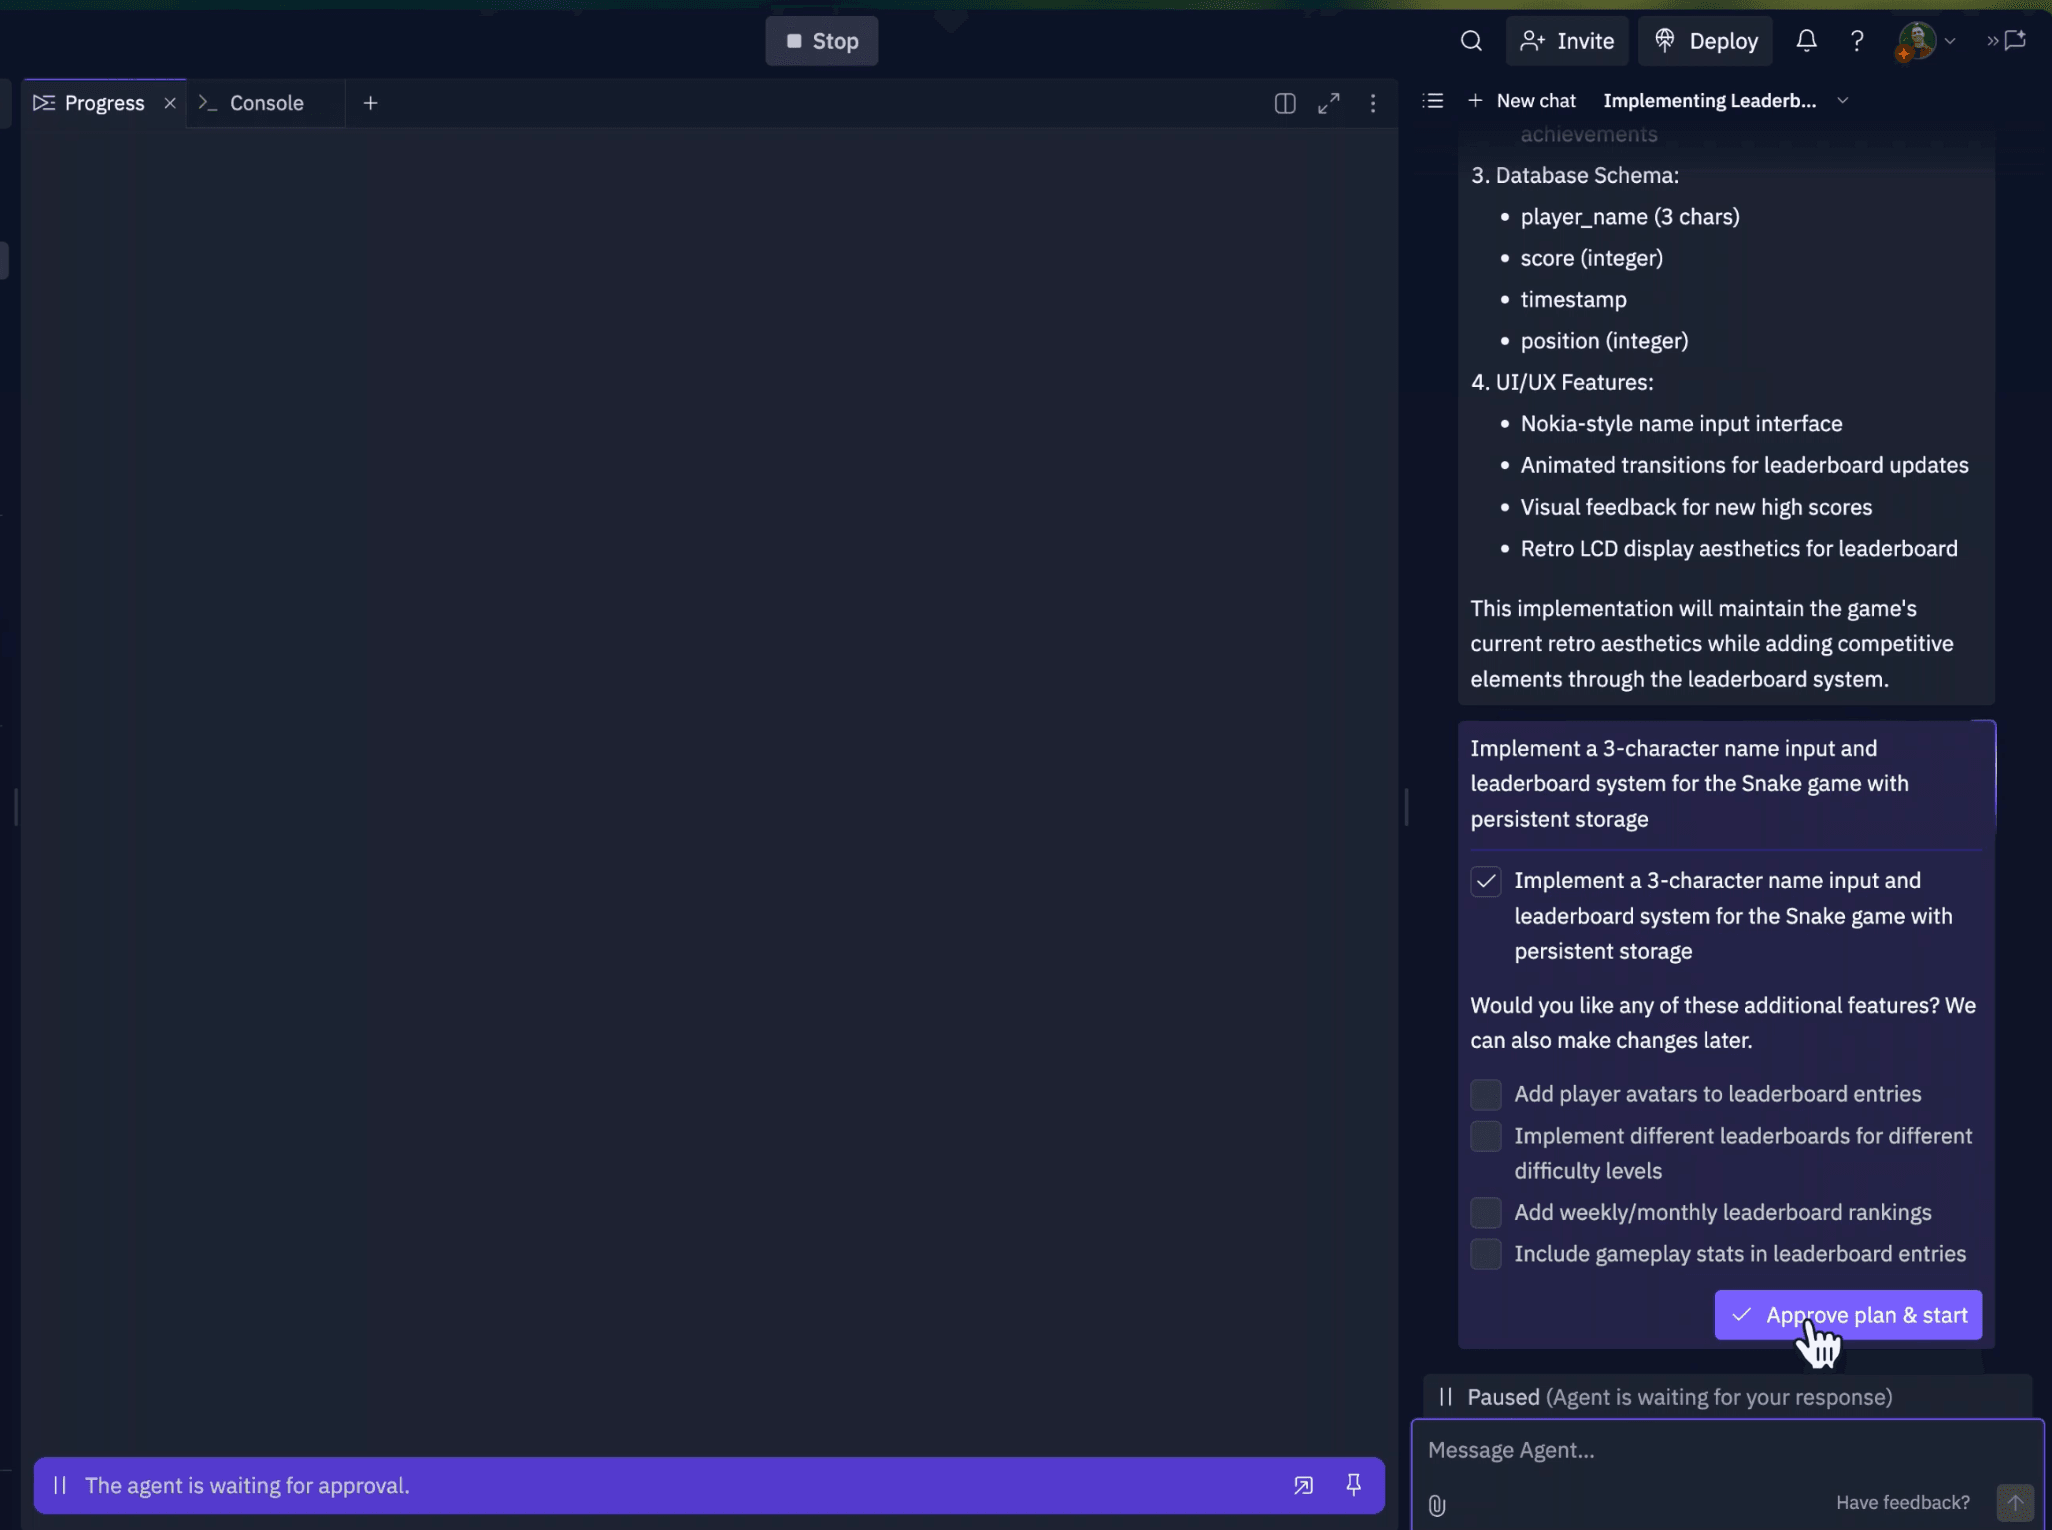The width and height of the screenshot is (2052, 1530).
Task: Add a new tab with plus
Action: click(370, 103)
